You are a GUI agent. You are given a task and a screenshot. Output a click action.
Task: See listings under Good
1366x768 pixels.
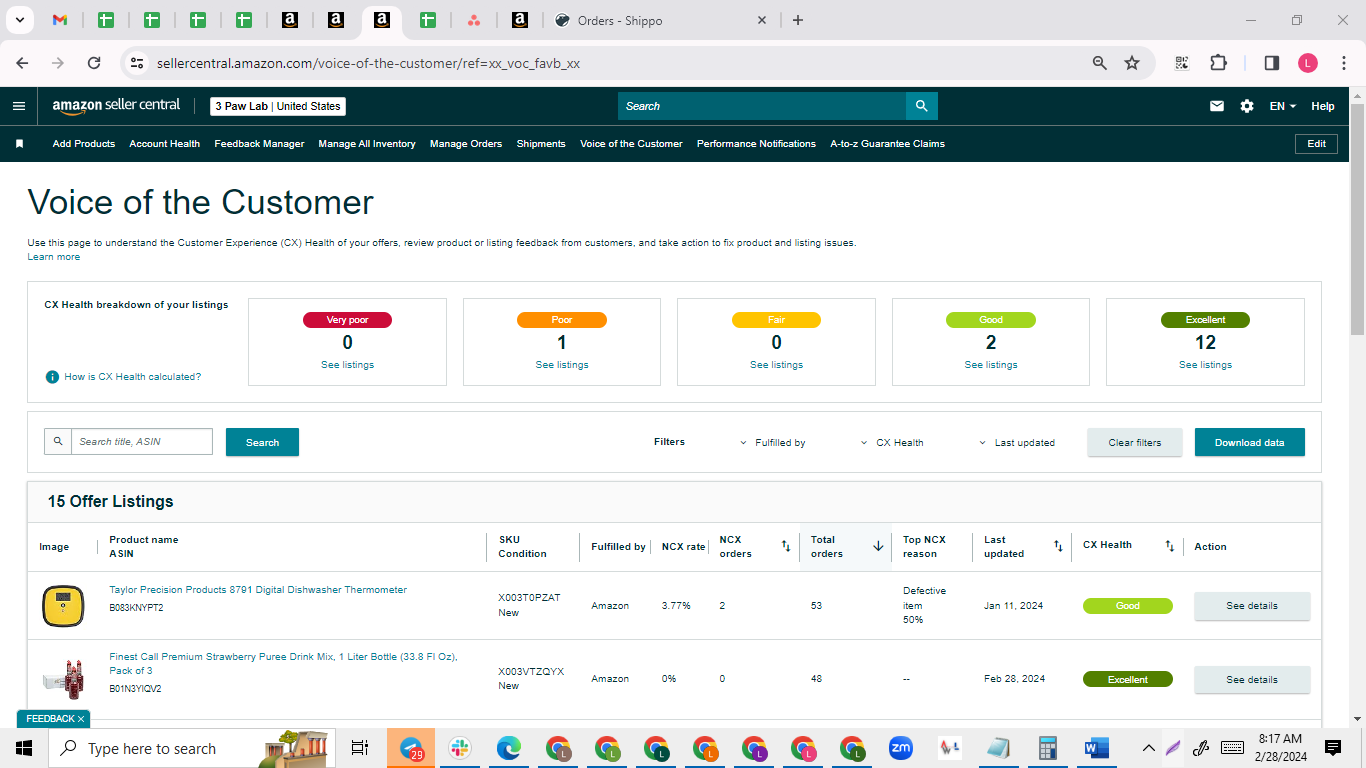click(x=991, y=365)
